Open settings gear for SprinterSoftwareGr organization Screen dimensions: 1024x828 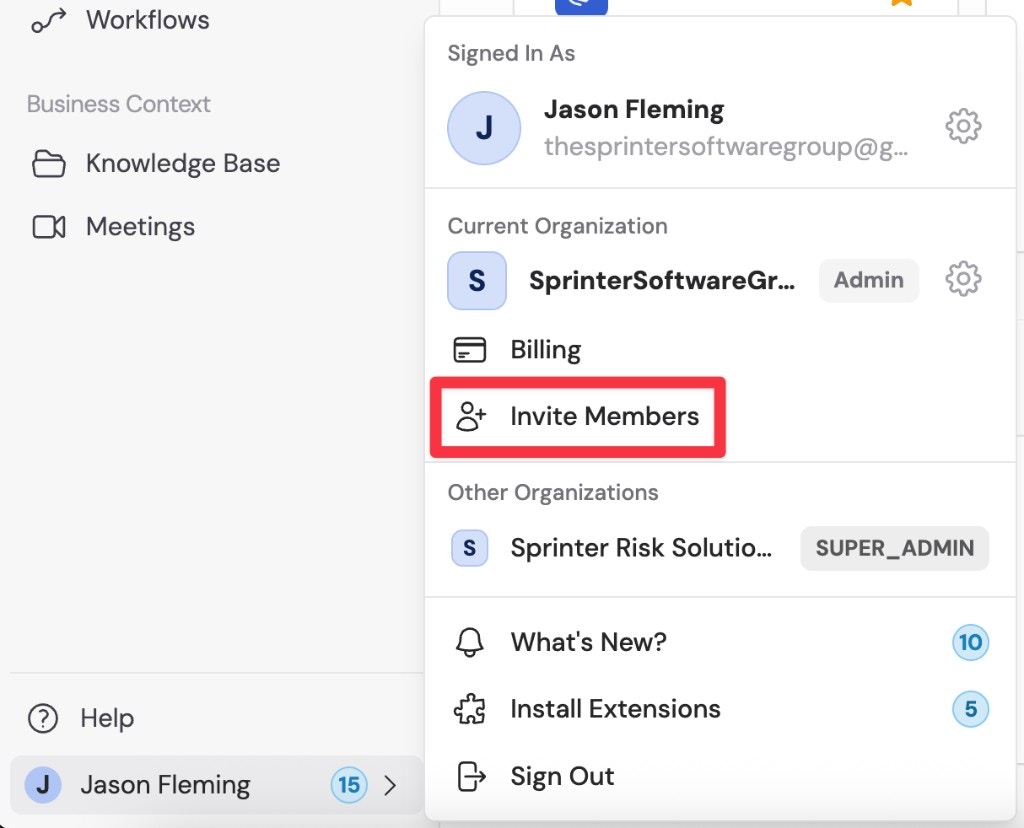pyautogui.click(x=962, y=279)
